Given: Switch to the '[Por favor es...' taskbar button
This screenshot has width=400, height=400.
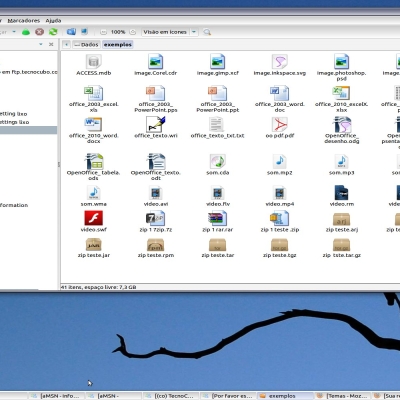Looking at the screenshot, I should (228, 396).
